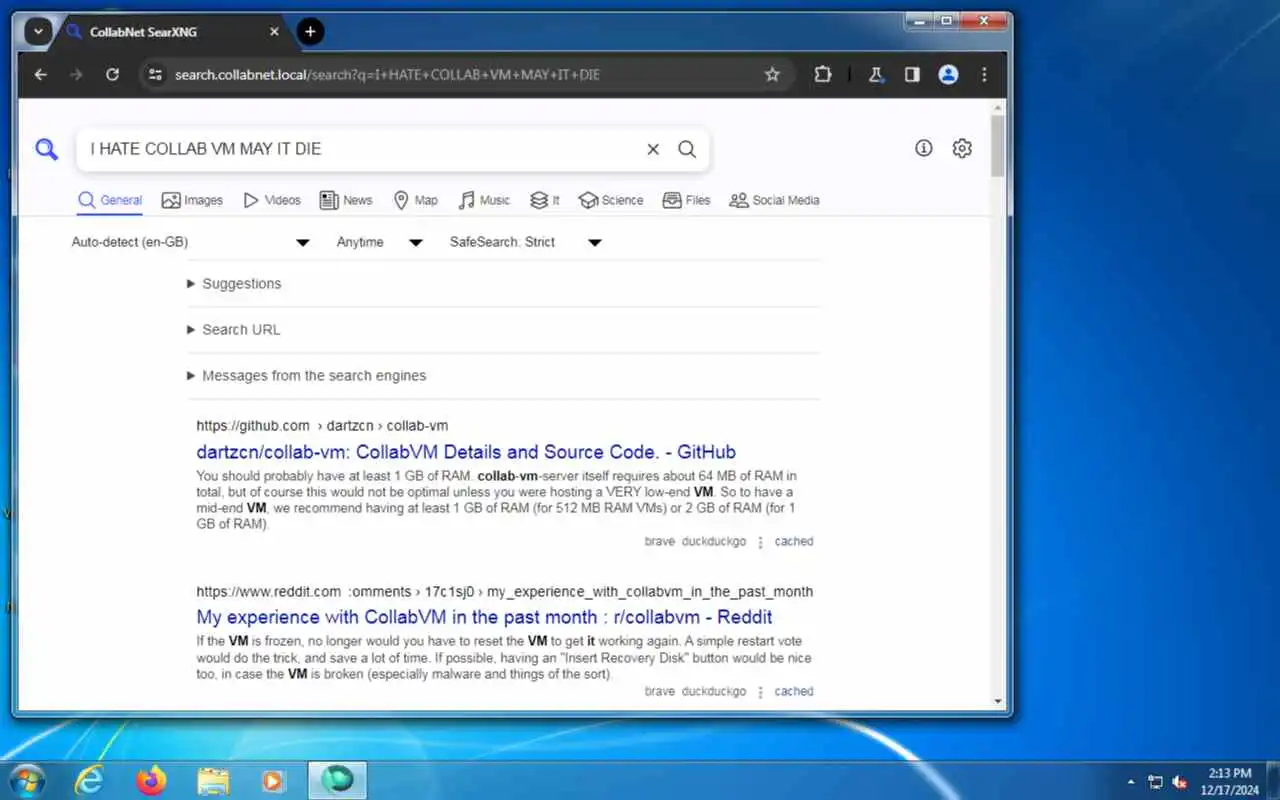Screen dimensions: 1280x800
Task: Click the browser address bar URL
Action: pos(387,74)
